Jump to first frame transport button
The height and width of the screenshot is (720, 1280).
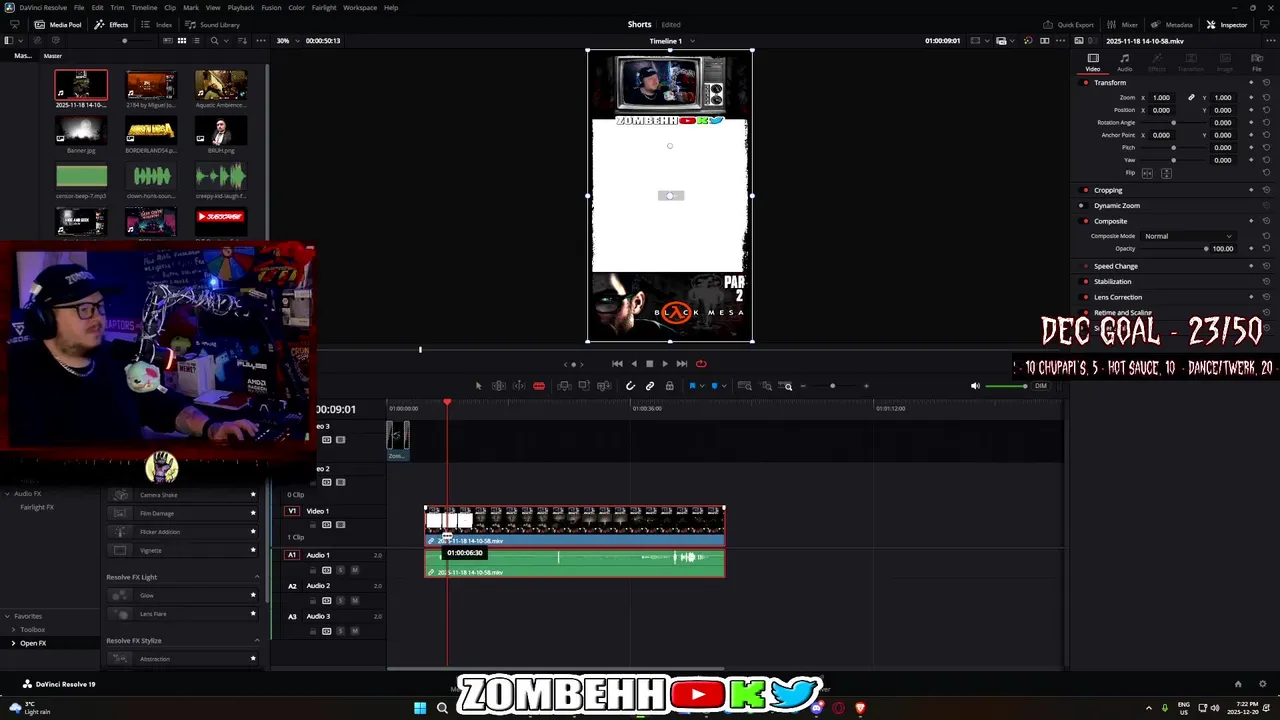617,364
